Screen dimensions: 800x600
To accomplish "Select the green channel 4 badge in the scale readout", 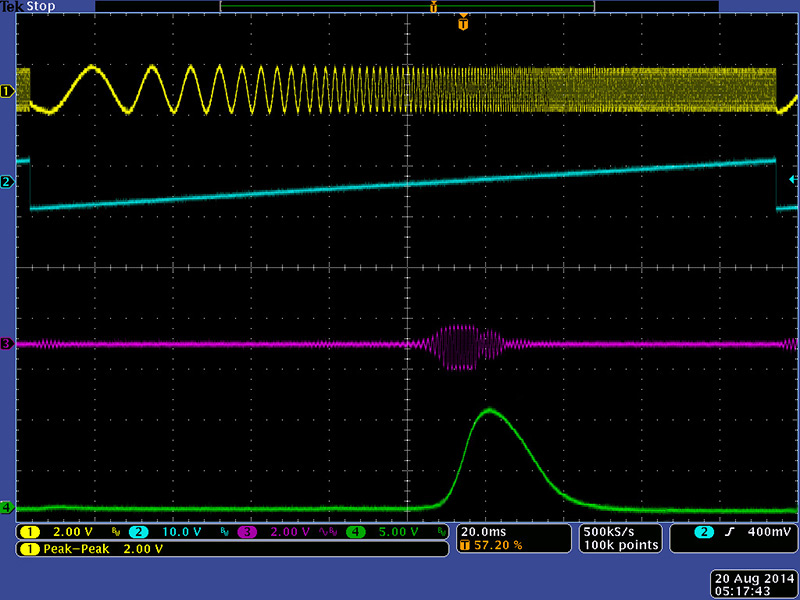I will pos(356,532).
